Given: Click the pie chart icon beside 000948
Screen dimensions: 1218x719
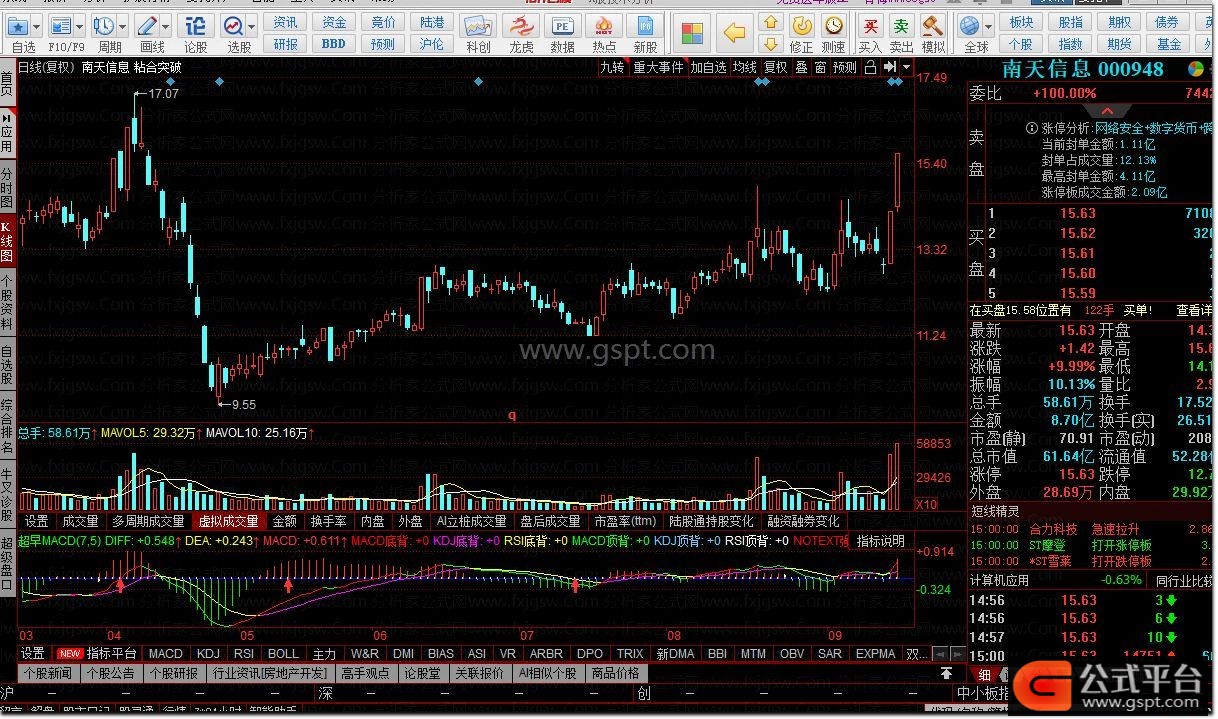Looking at the screenshot, I should point(1196,69).
